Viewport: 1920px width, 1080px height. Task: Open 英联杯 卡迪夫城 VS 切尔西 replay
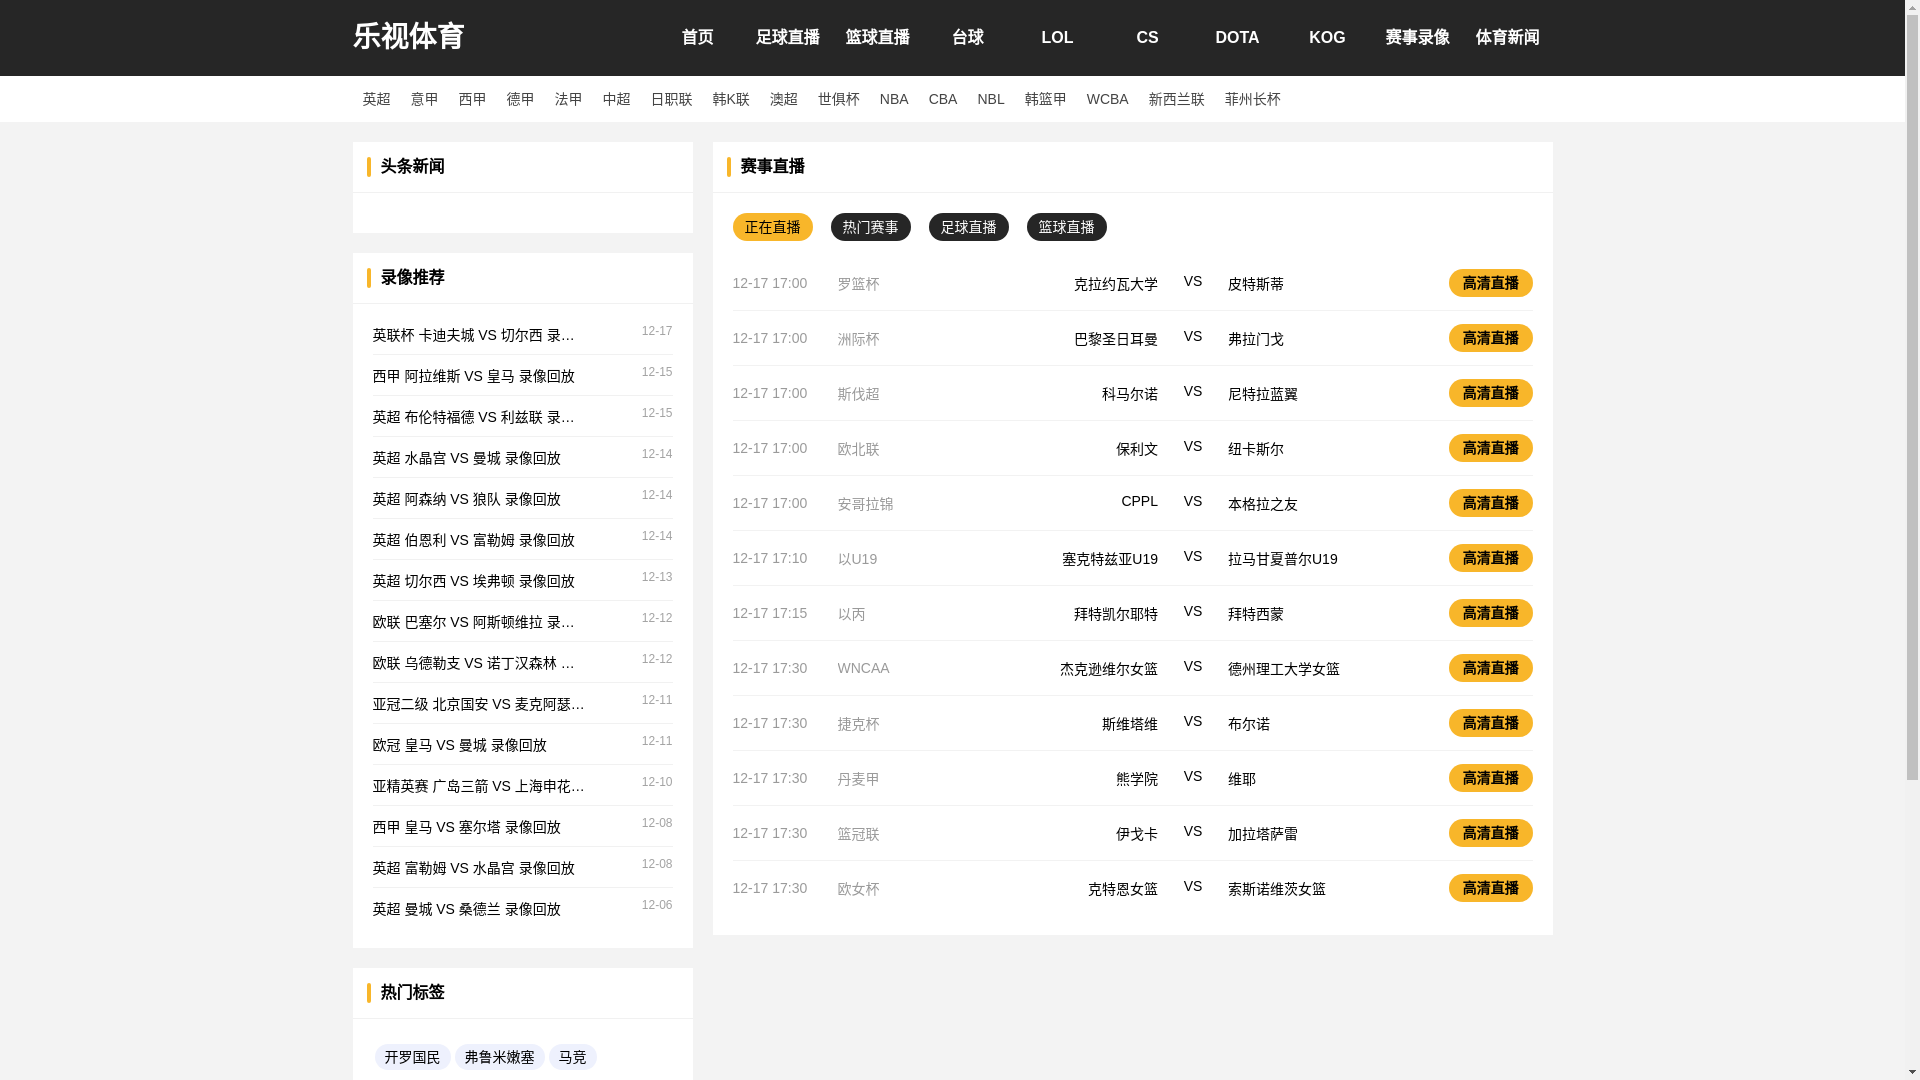(474, 335)
